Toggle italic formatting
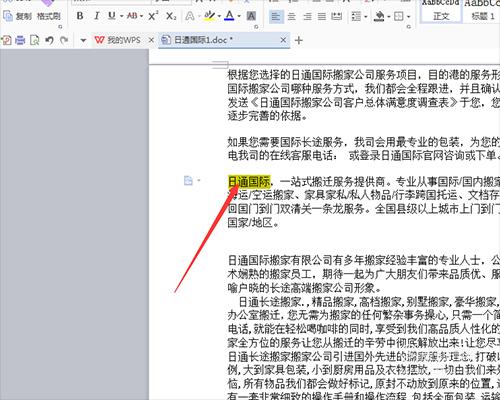Image resolution: width=500 pixels, height=400 pixels. click(97, 16)
